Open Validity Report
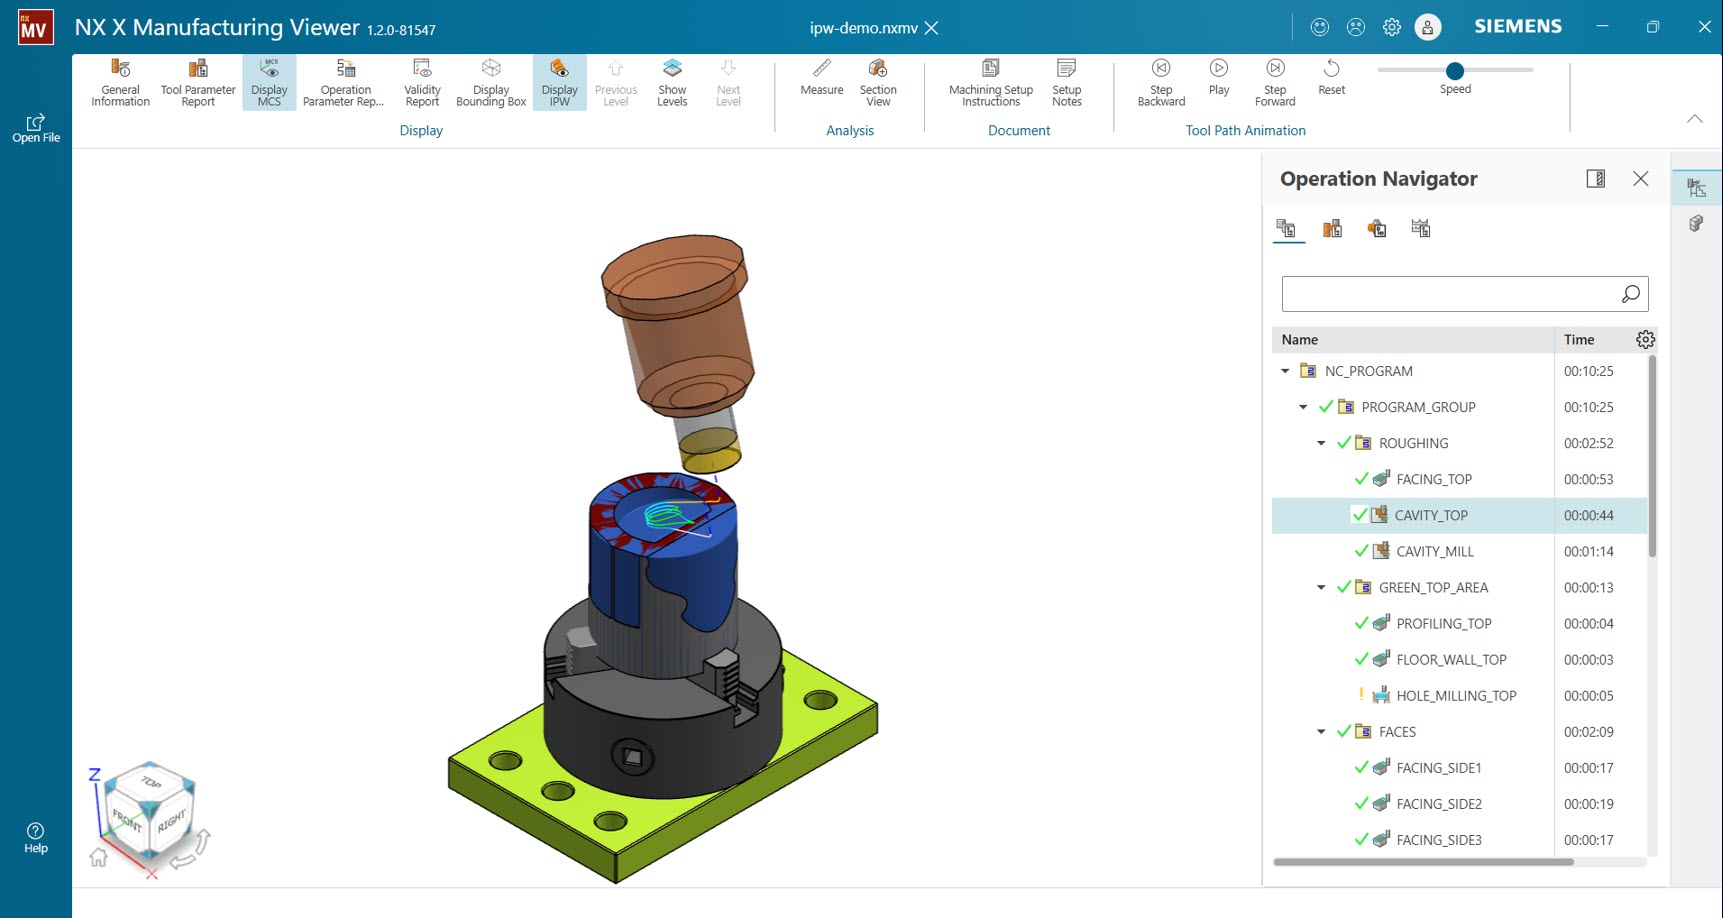Viewport: 1723px width, 918px height. pyautogui.click(x=422, y=82)
